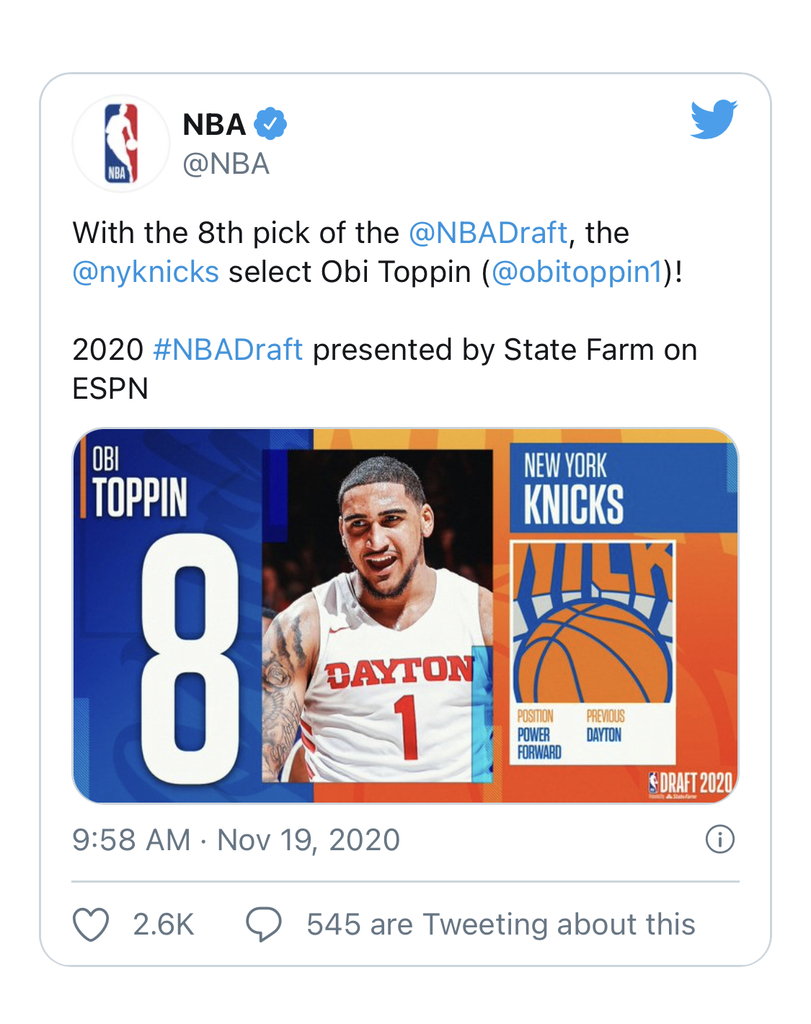Click the New York Knicks banner in image

[x=624, y=488]
